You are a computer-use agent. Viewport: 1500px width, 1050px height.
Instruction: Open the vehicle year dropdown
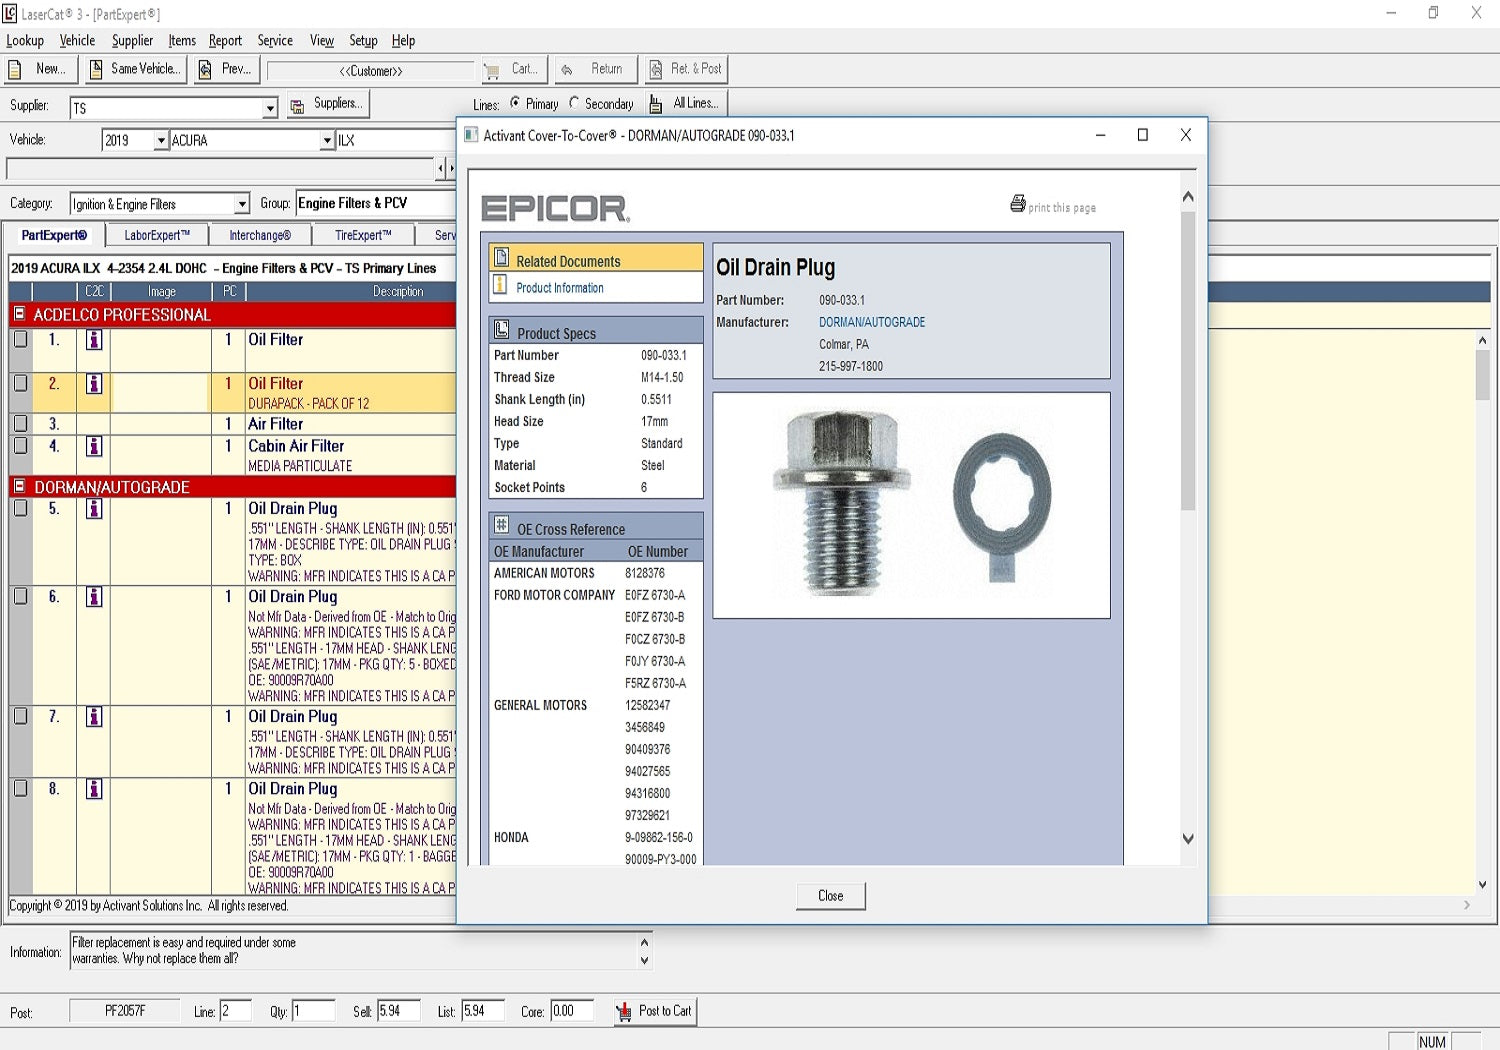pos(160,141)
